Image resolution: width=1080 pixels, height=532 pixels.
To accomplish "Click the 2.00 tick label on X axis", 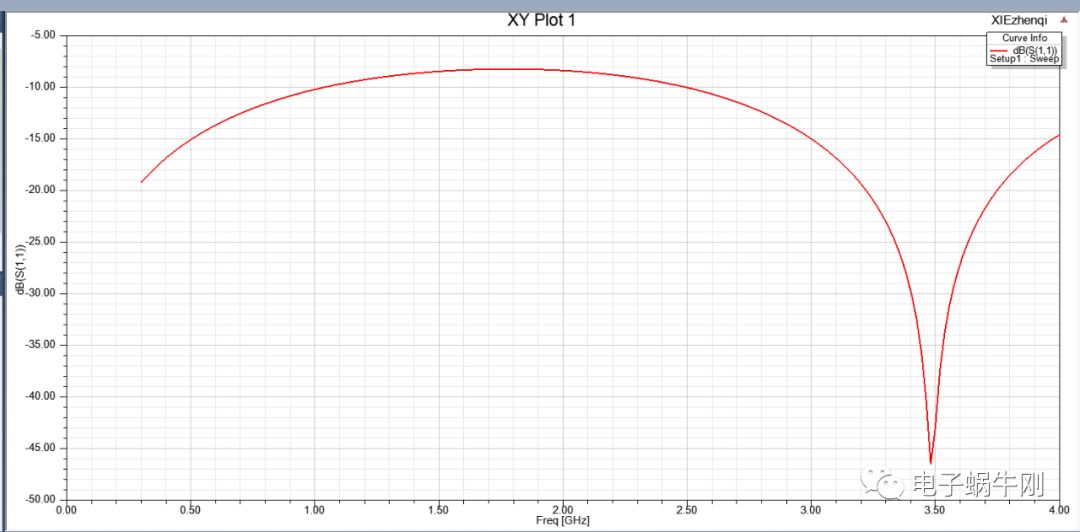I will point(562,510).
